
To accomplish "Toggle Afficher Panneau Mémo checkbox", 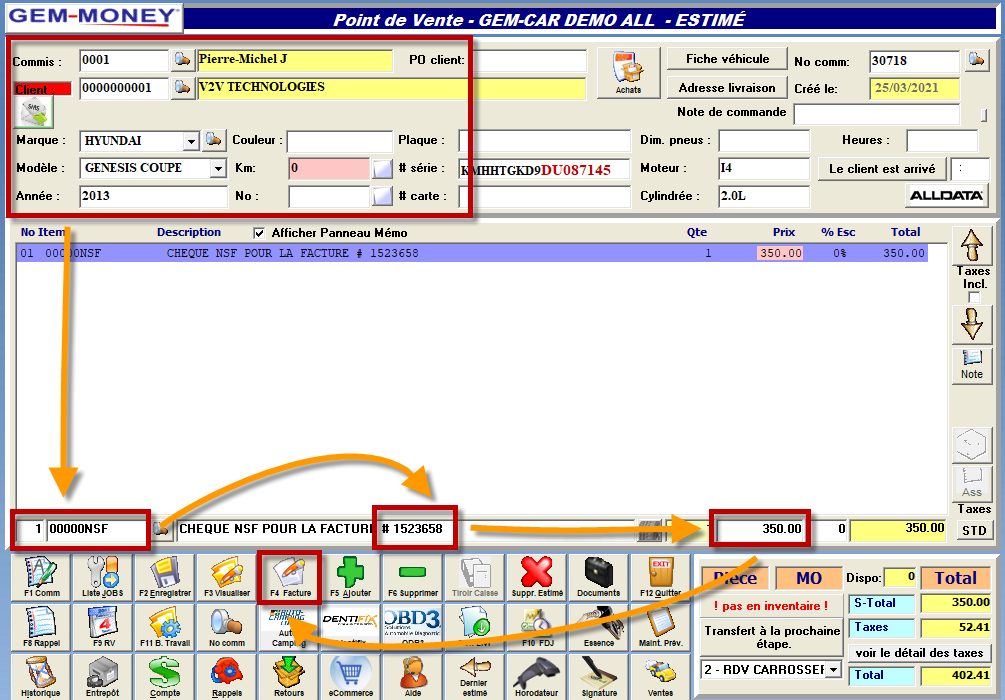I will (259, 233).
